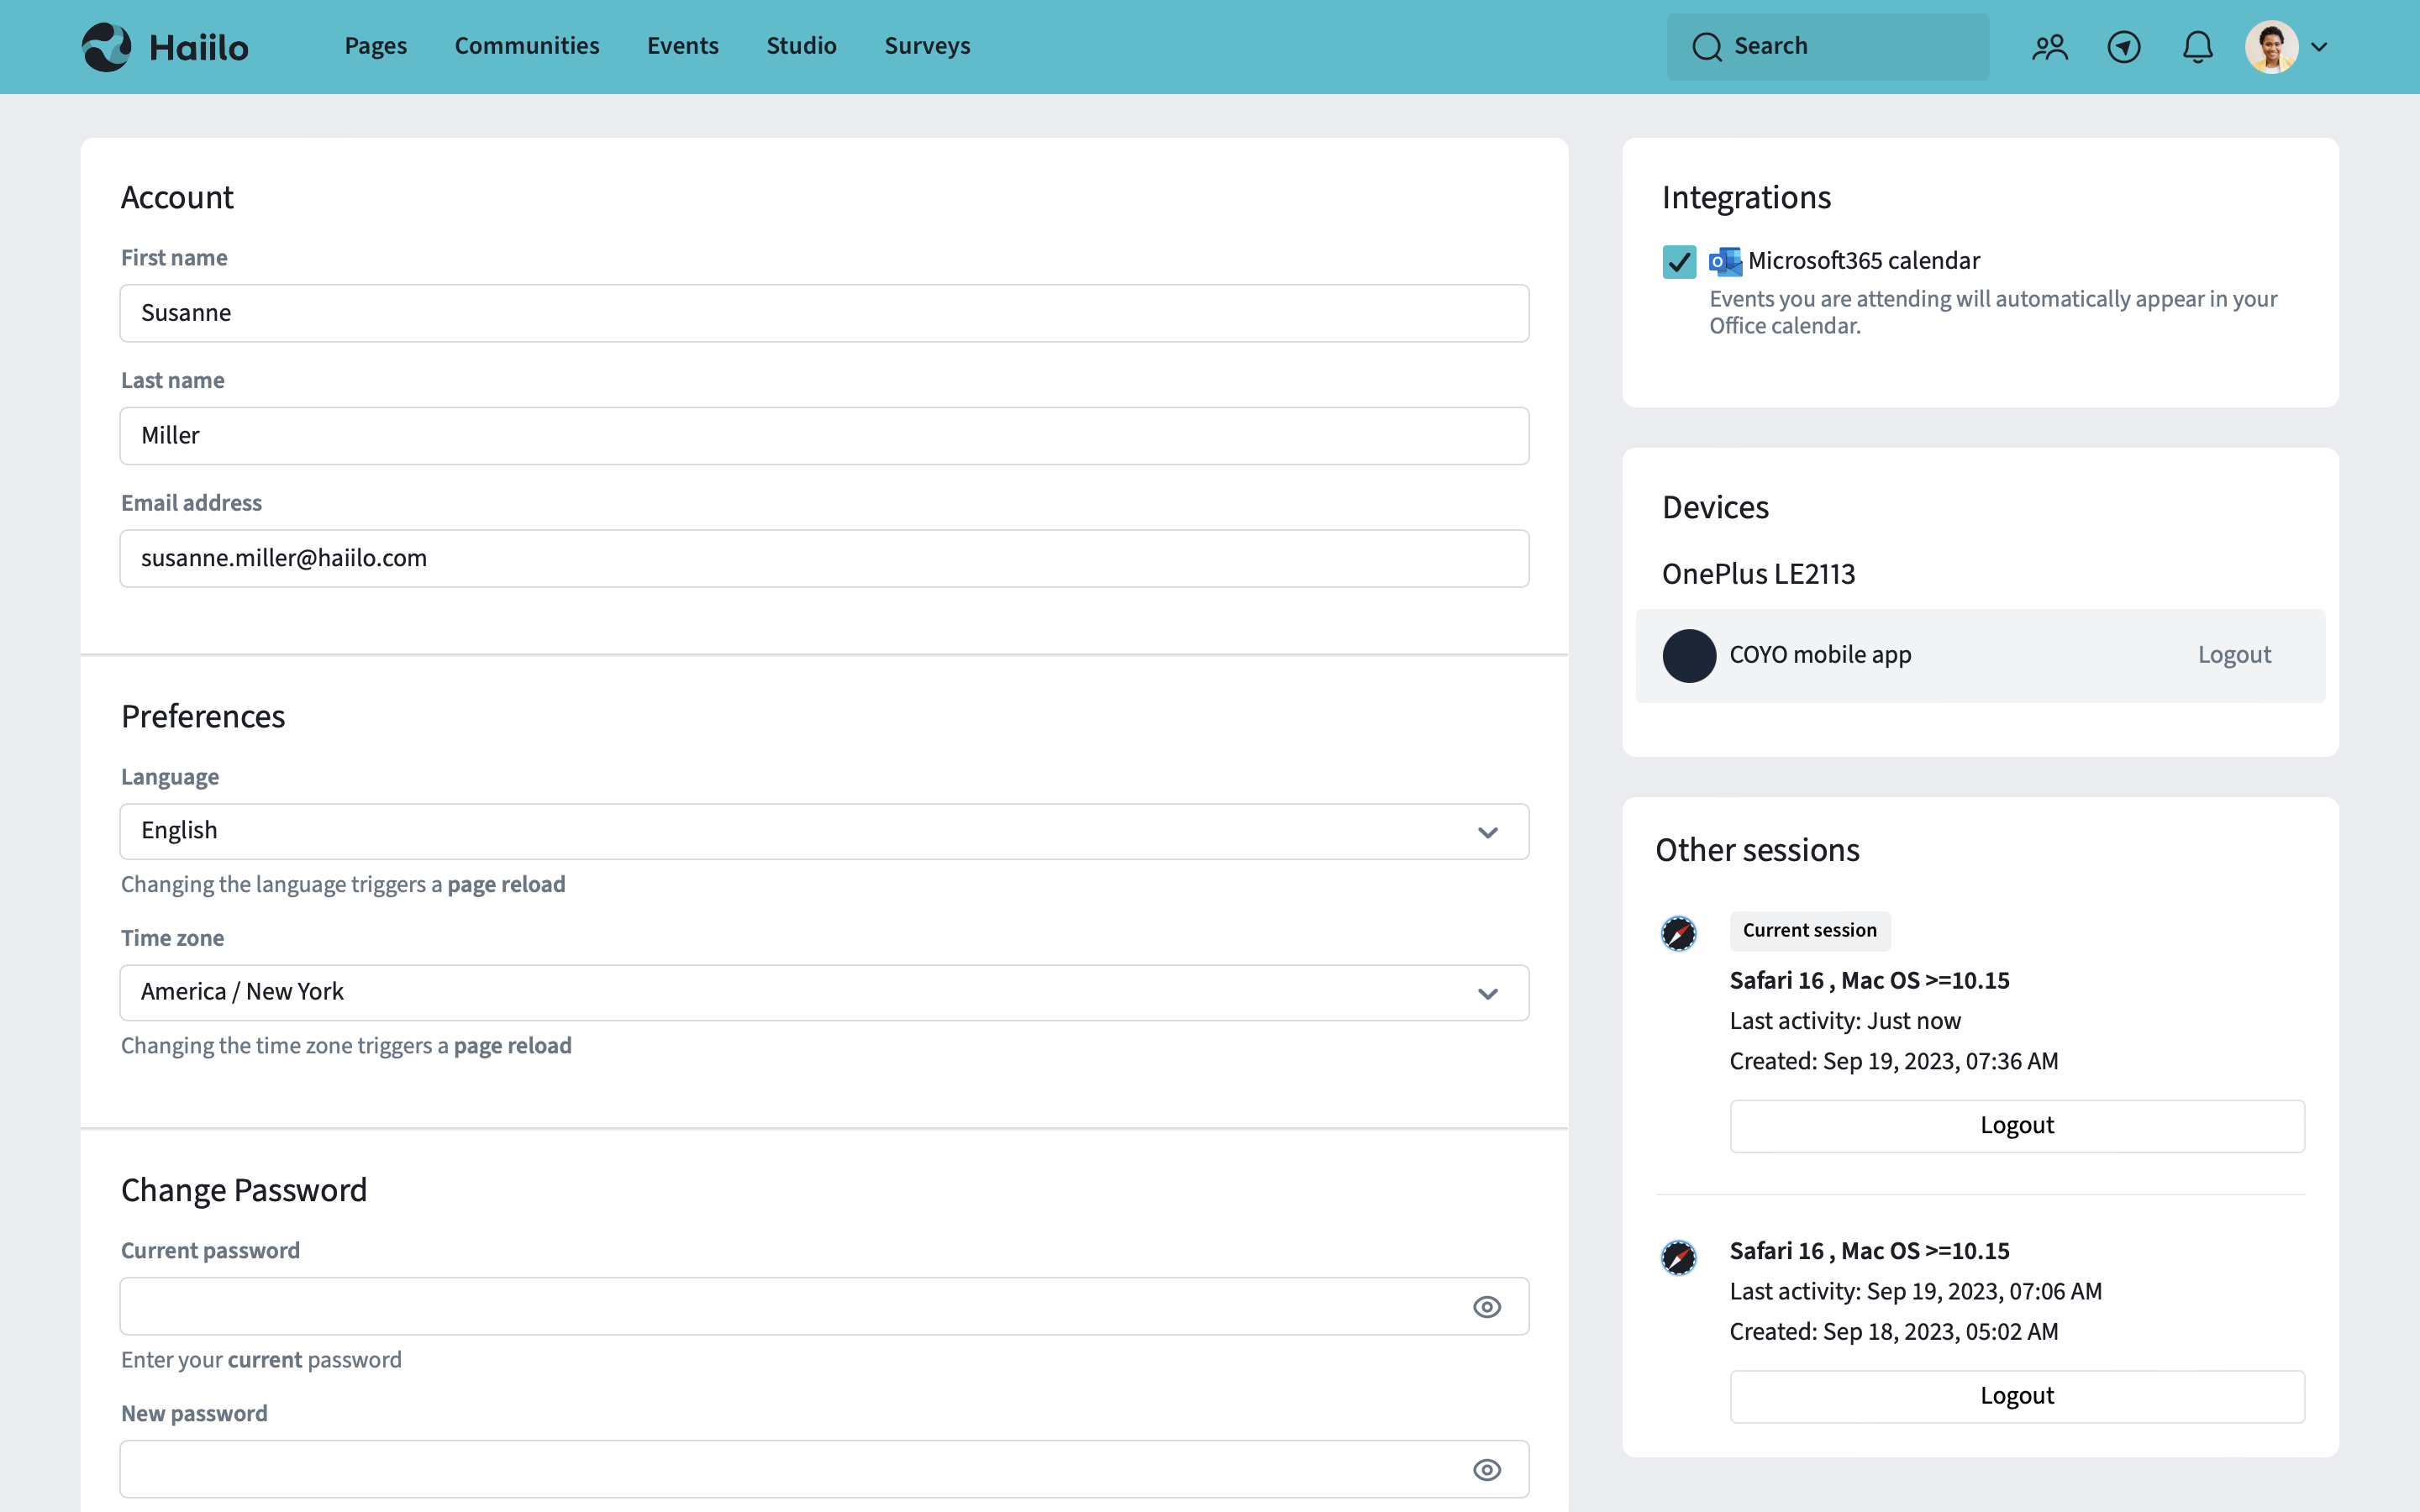
Task: Log out the COYO mobile app device
Action: 2234,655
